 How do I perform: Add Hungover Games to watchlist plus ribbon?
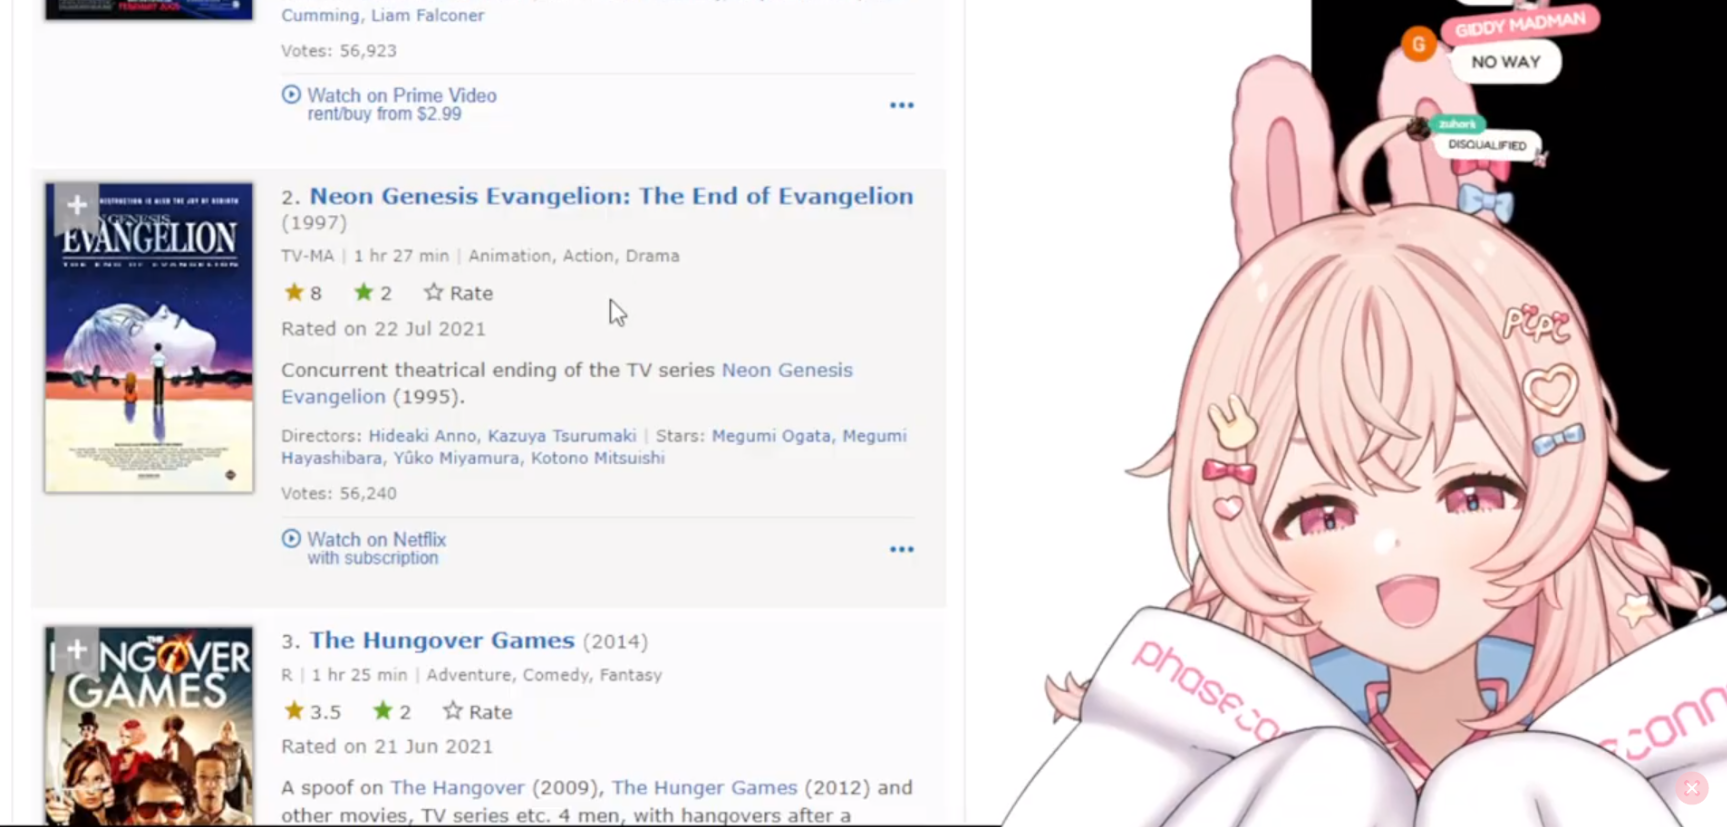click(76, 651)
